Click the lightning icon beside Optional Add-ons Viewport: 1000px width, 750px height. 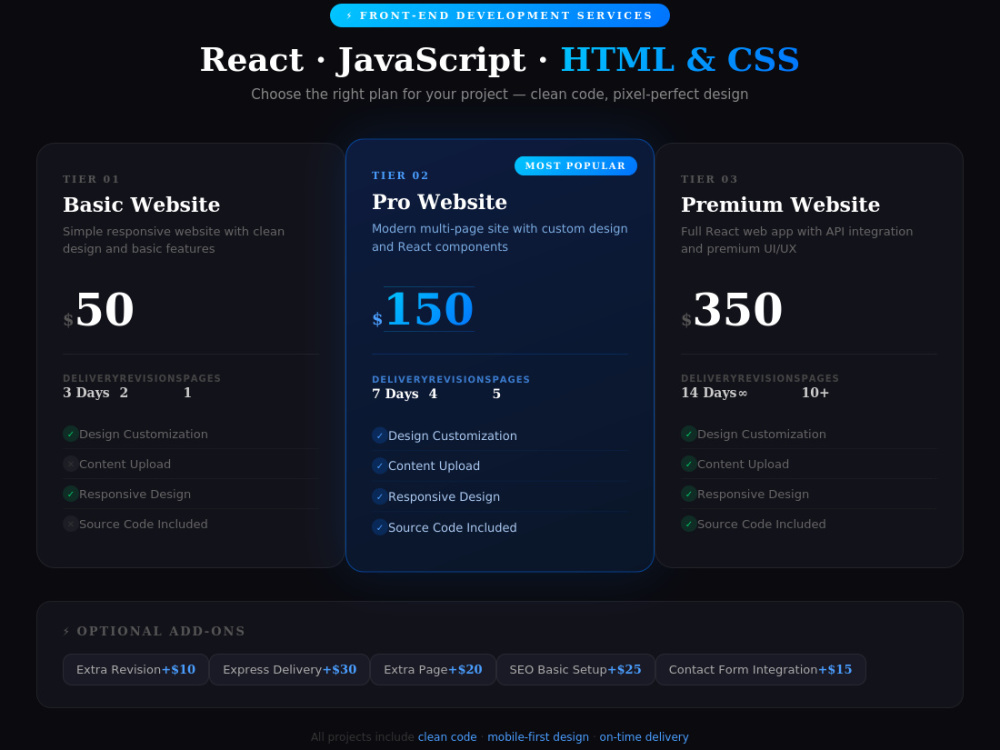[66, 631]
